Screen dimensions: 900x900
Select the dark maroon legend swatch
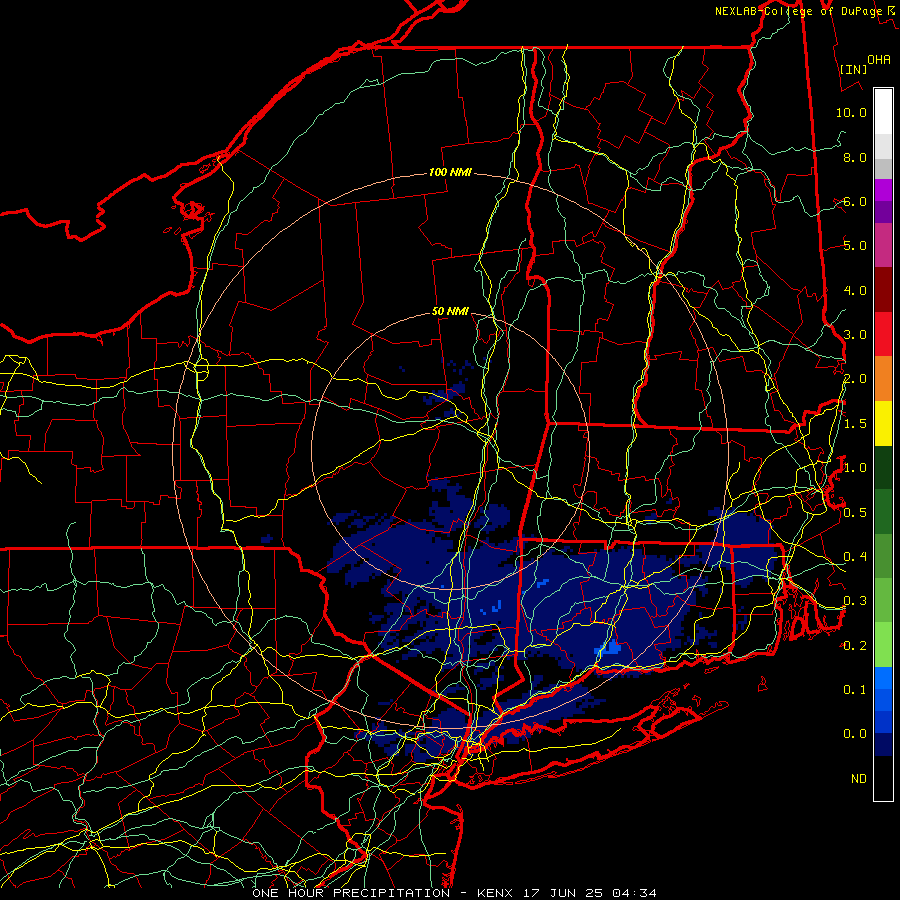pyautogui.click(x=883, y=290)
